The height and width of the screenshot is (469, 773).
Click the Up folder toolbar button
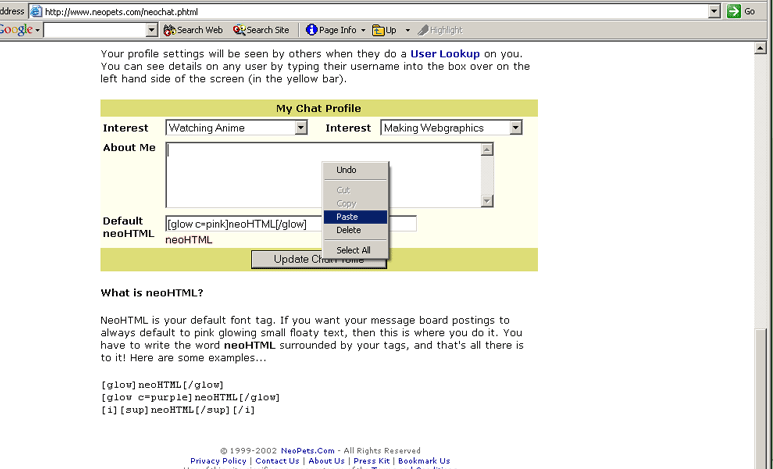(x=384, y=30)
